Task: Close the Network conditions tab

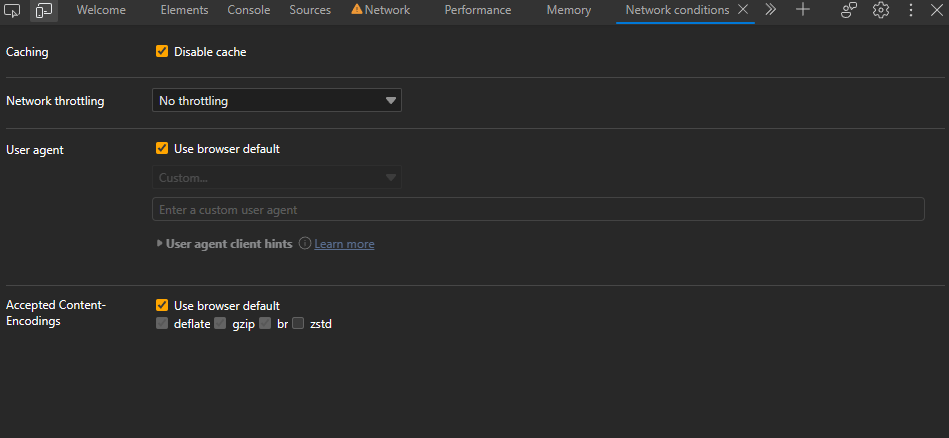Action: click(742, 10)
